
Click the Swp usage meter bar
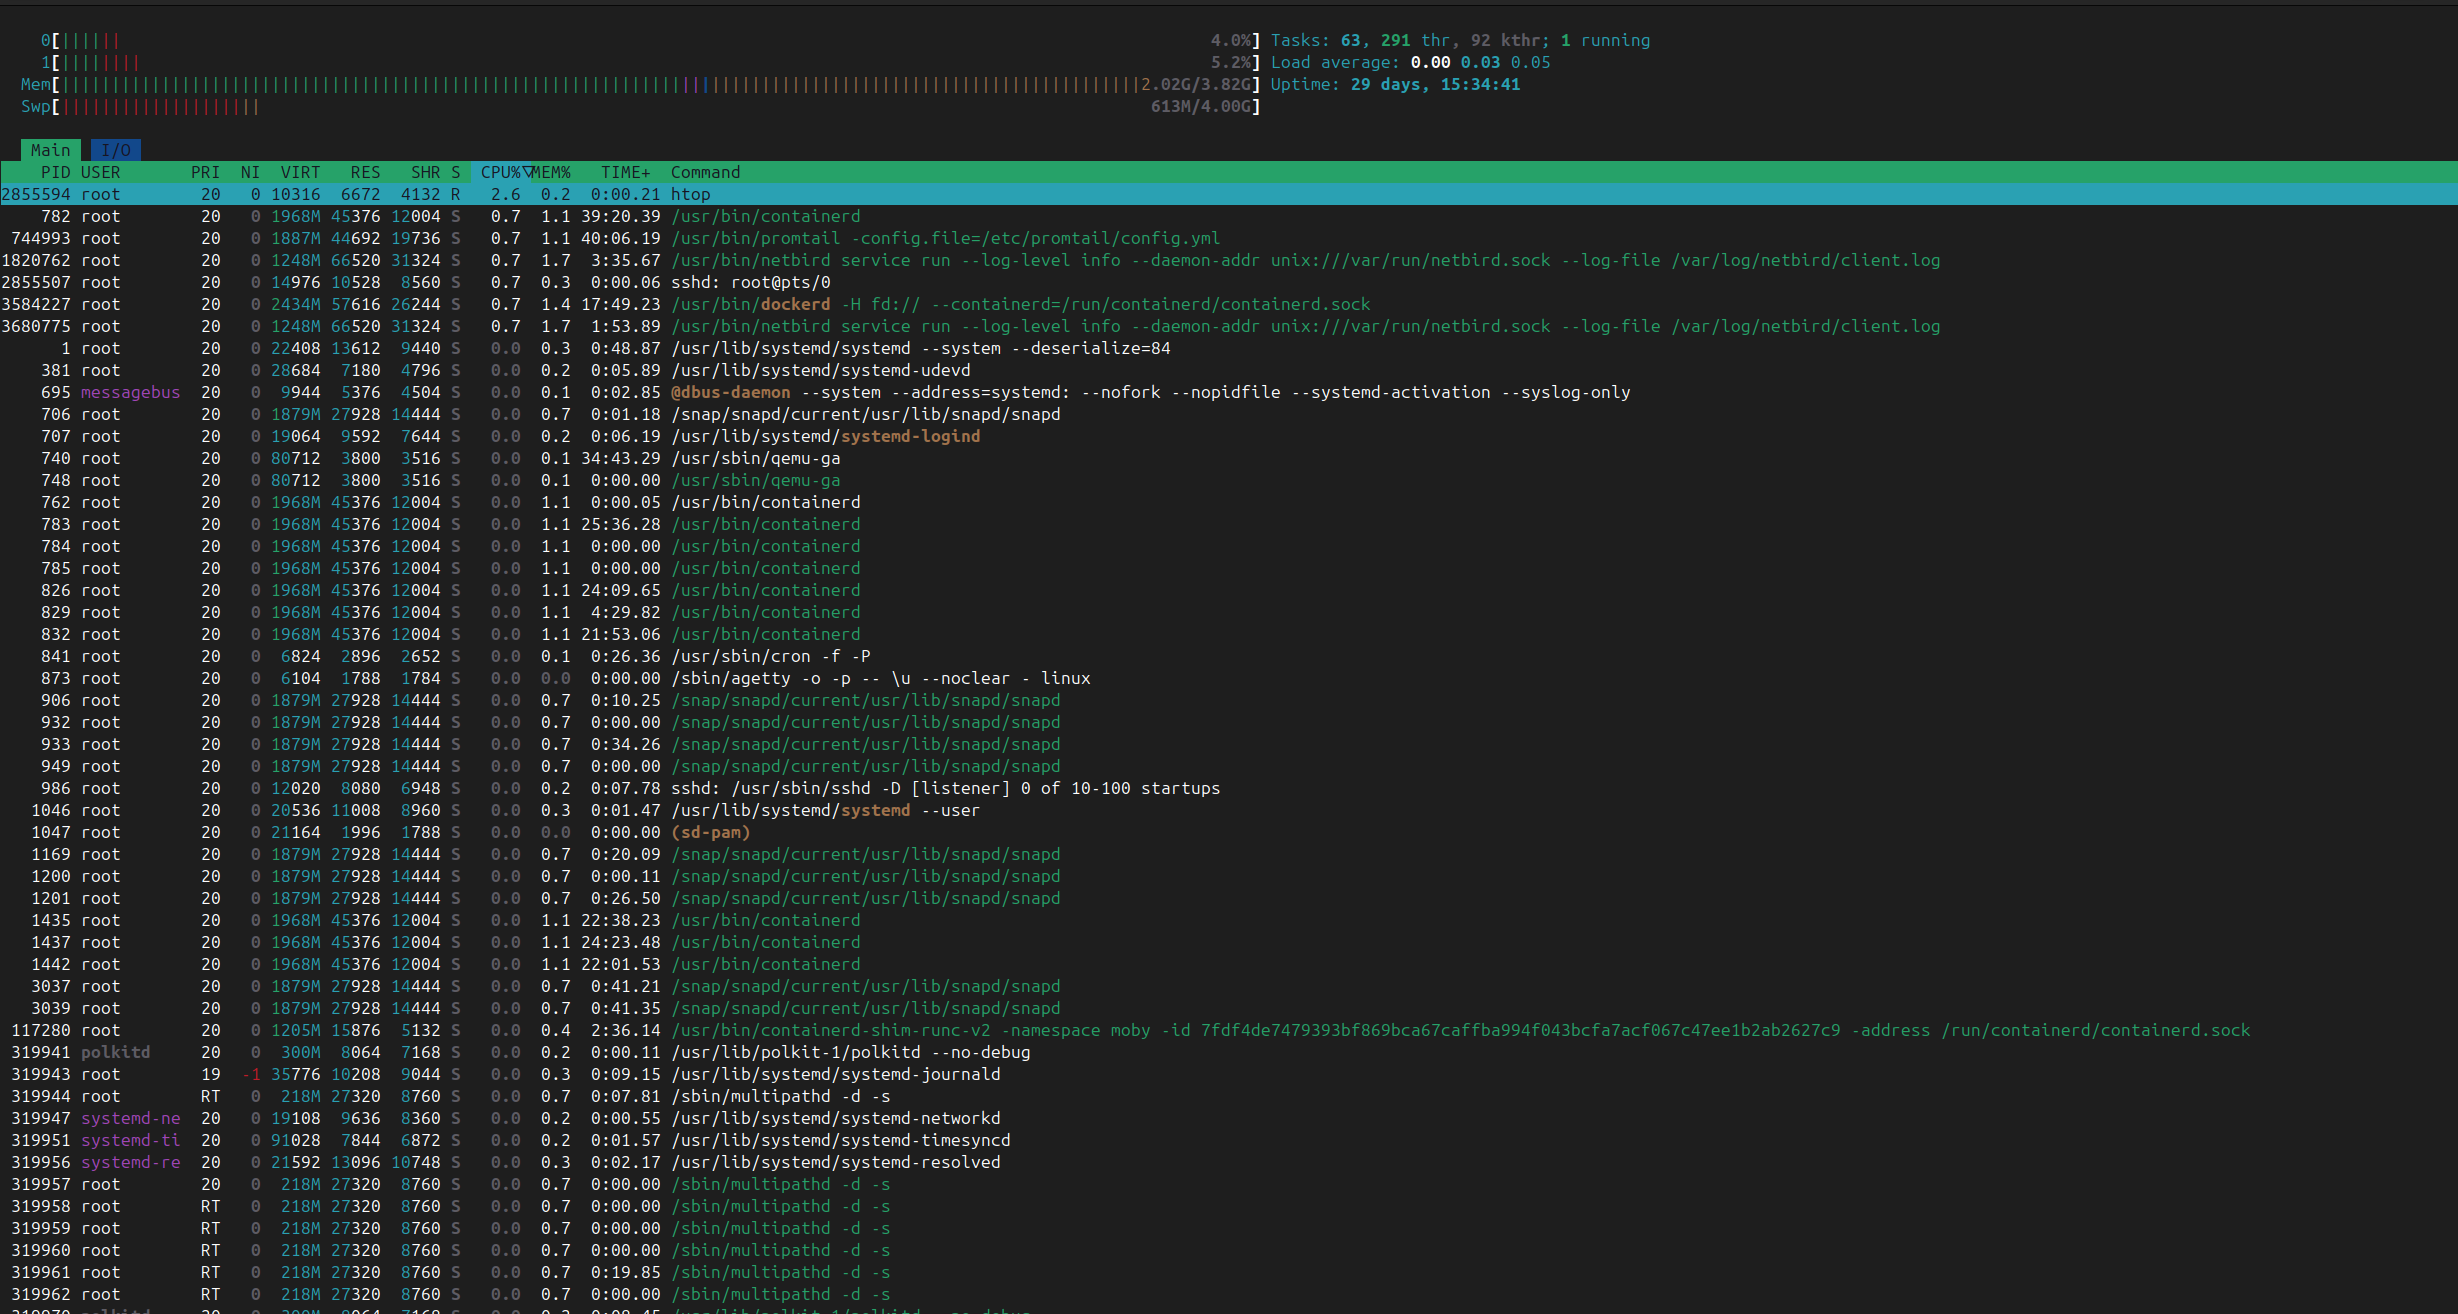pos(640,106)
